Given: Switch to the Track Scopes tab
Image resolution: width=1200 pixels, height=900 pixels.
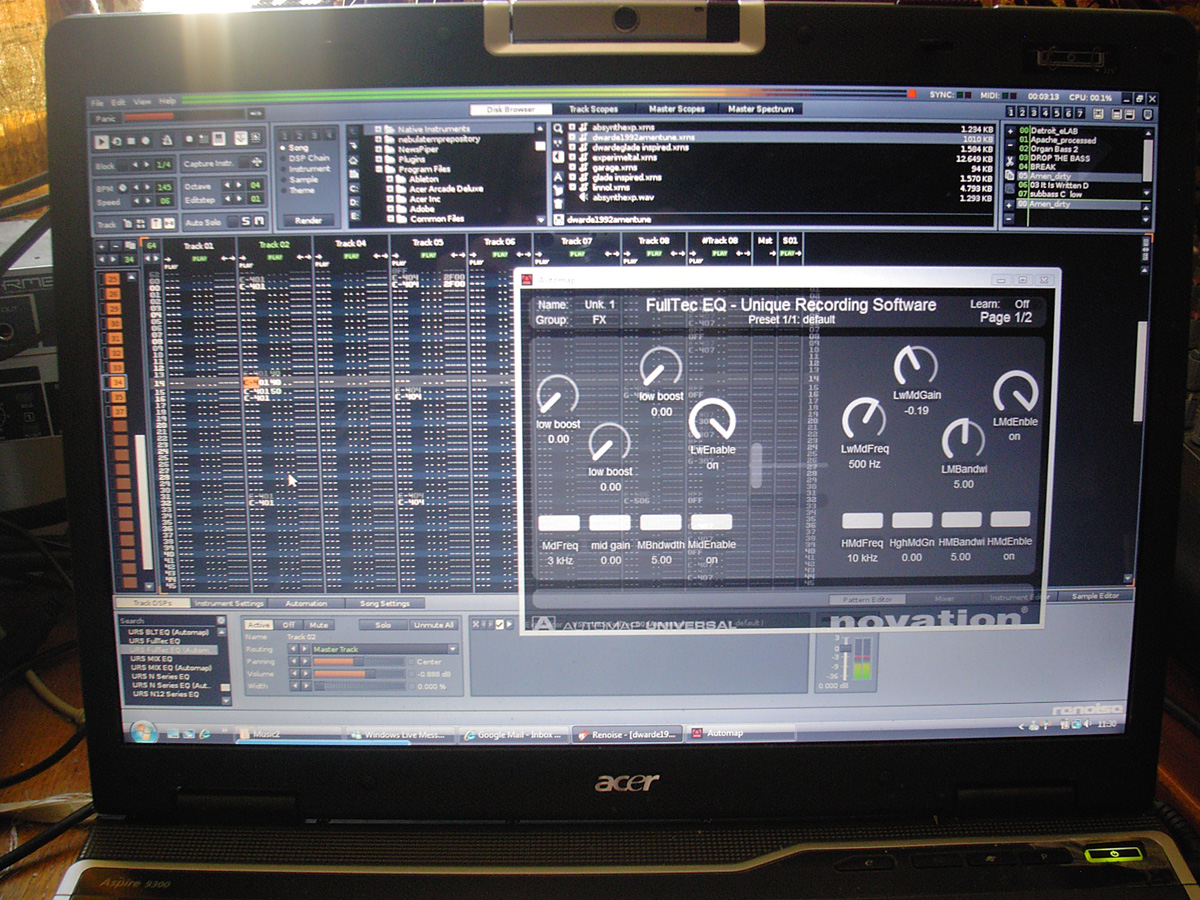Looking at the screenshot, I should (x=593, y=109).
